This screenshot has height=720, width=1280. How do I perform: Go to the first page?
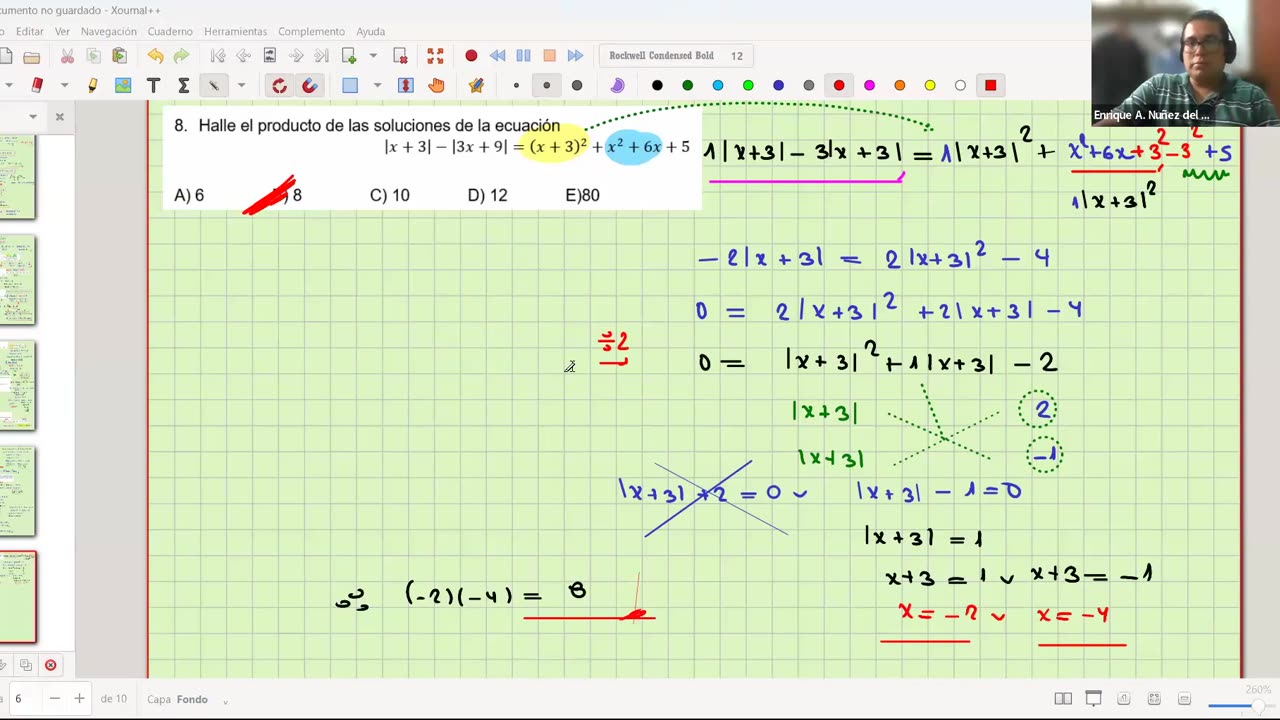pyautogui.click(x=218, y=56)
